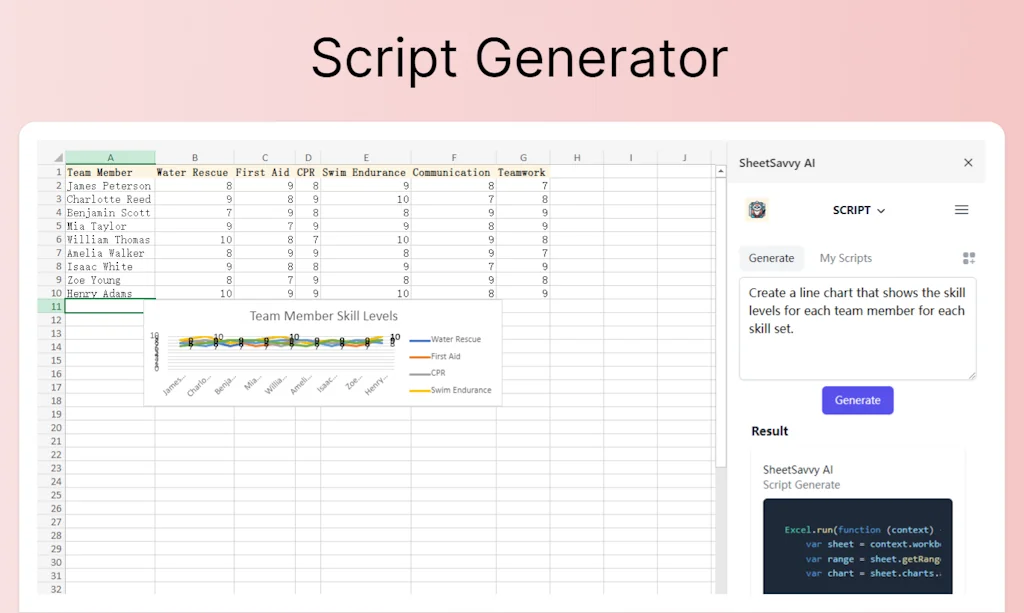
Task: Switch to the My Scripts tab
Action: click(x=845, y=258)
